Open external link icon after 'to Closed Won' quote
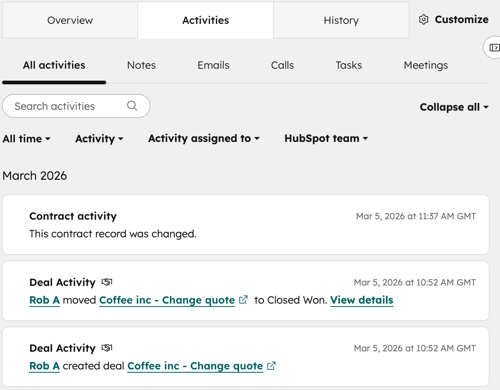This screenshot has height=390, width=500. [x=243, y=300]
